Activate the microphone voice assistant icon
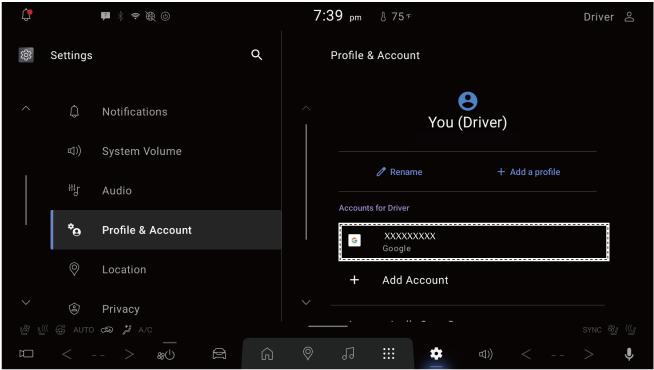This screenshot has height=370, width=654. [629, 354]
